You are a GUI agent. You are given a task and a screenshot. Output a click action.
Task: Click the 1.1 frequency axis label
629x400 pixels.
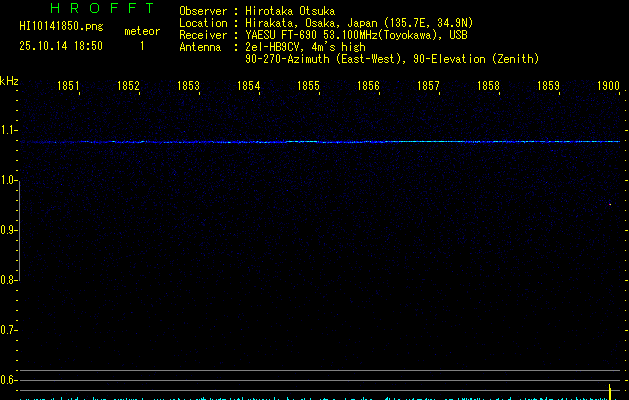pos(9,131)
